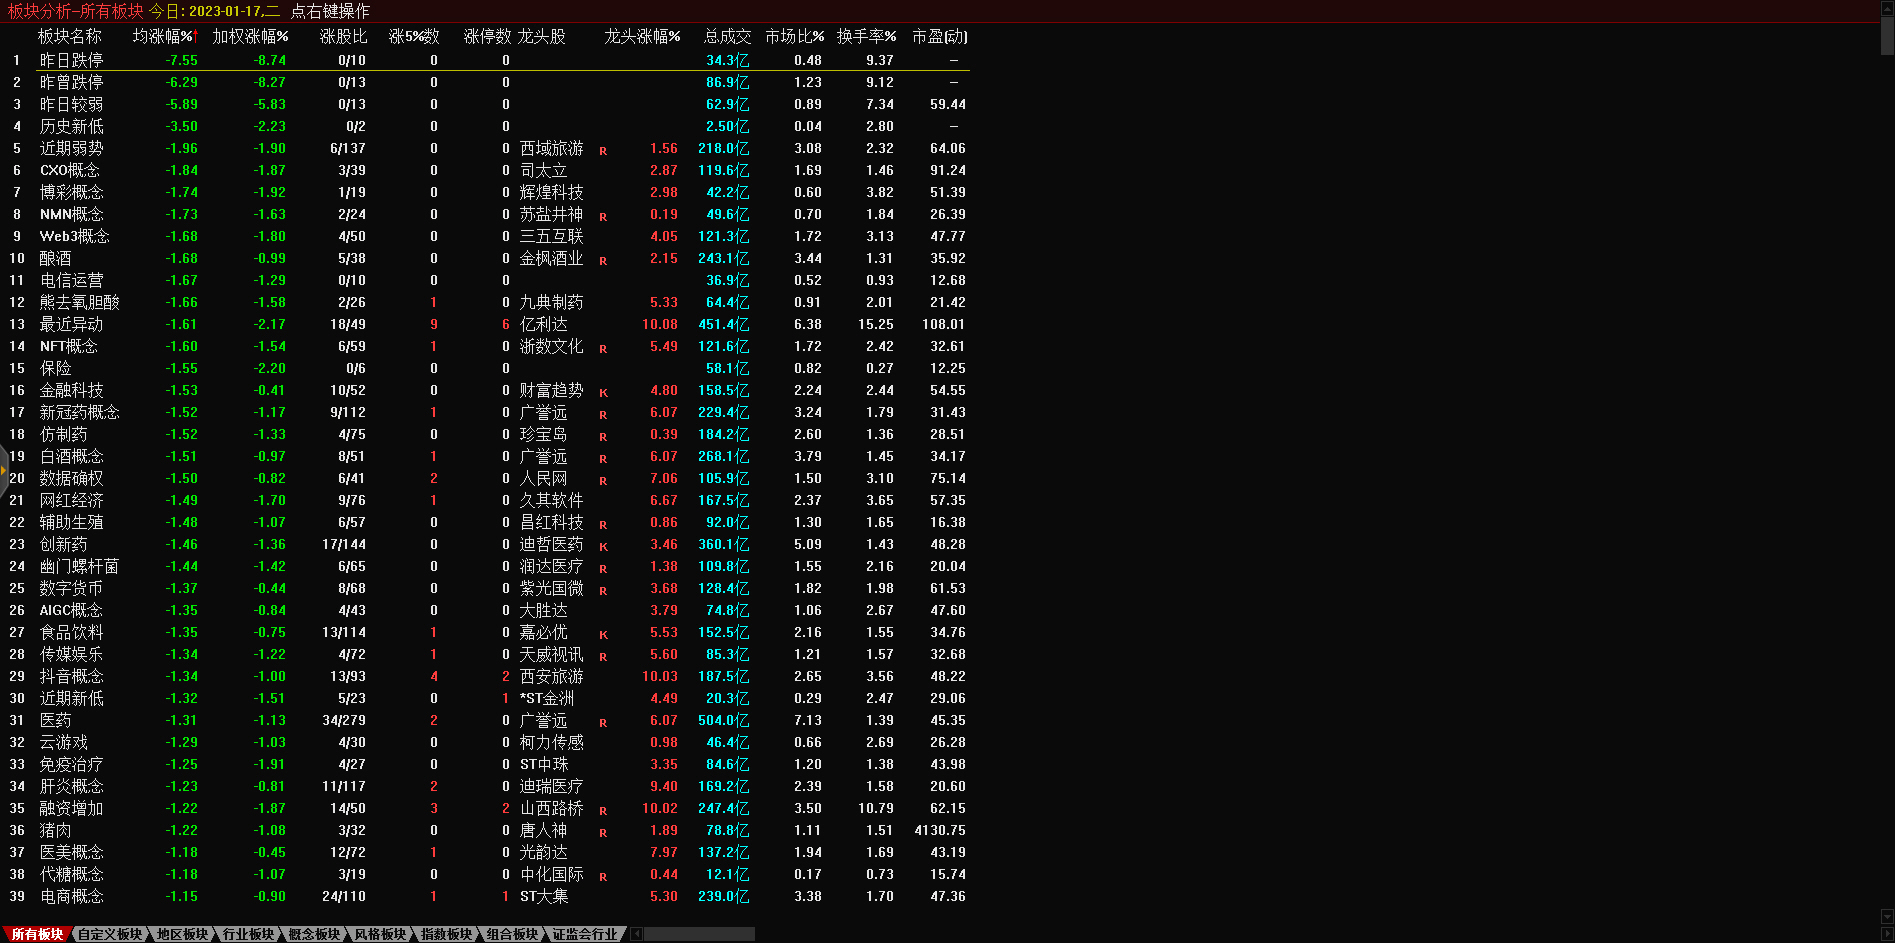Click the horizontal scrollbar track at bottom

700,934
